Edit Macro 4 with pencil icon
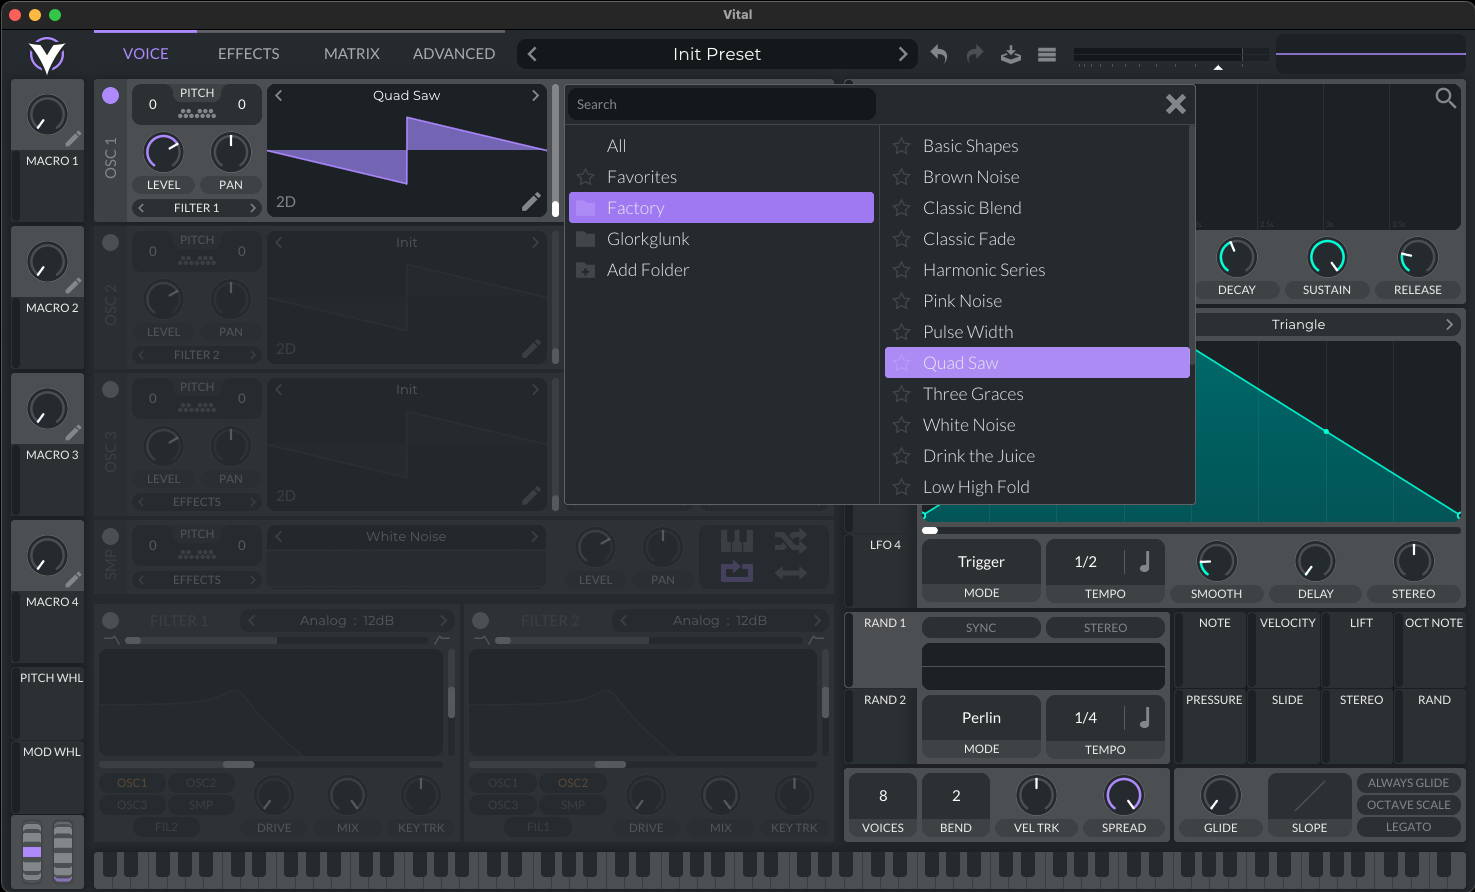The width and height of the screenshot is (1475, 892). [73, 580]
